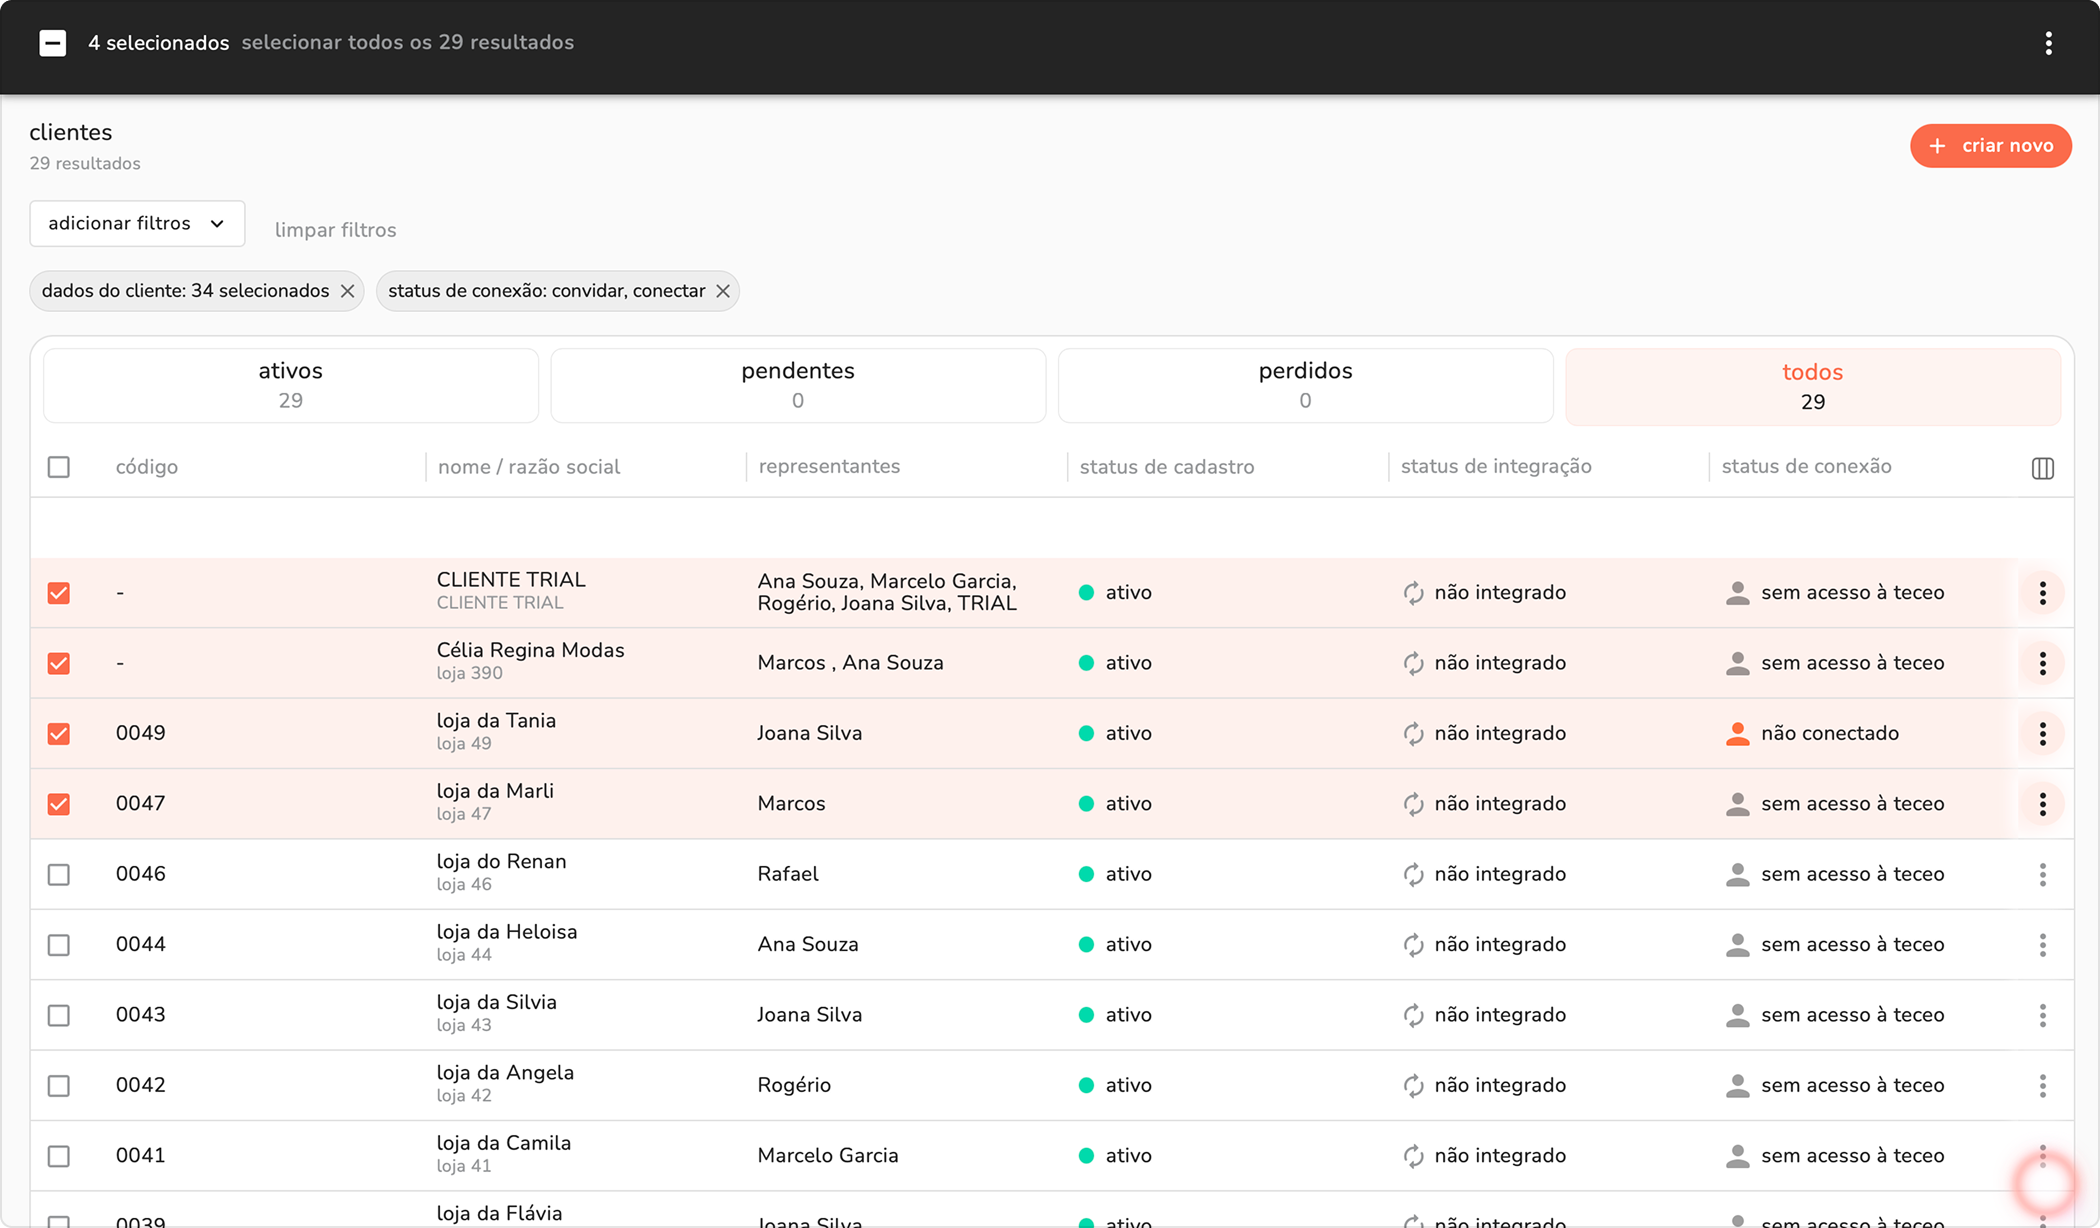2100x1228 pixels.
Task: Uncheck the Célia Regina Modas row
Action: 59,663
